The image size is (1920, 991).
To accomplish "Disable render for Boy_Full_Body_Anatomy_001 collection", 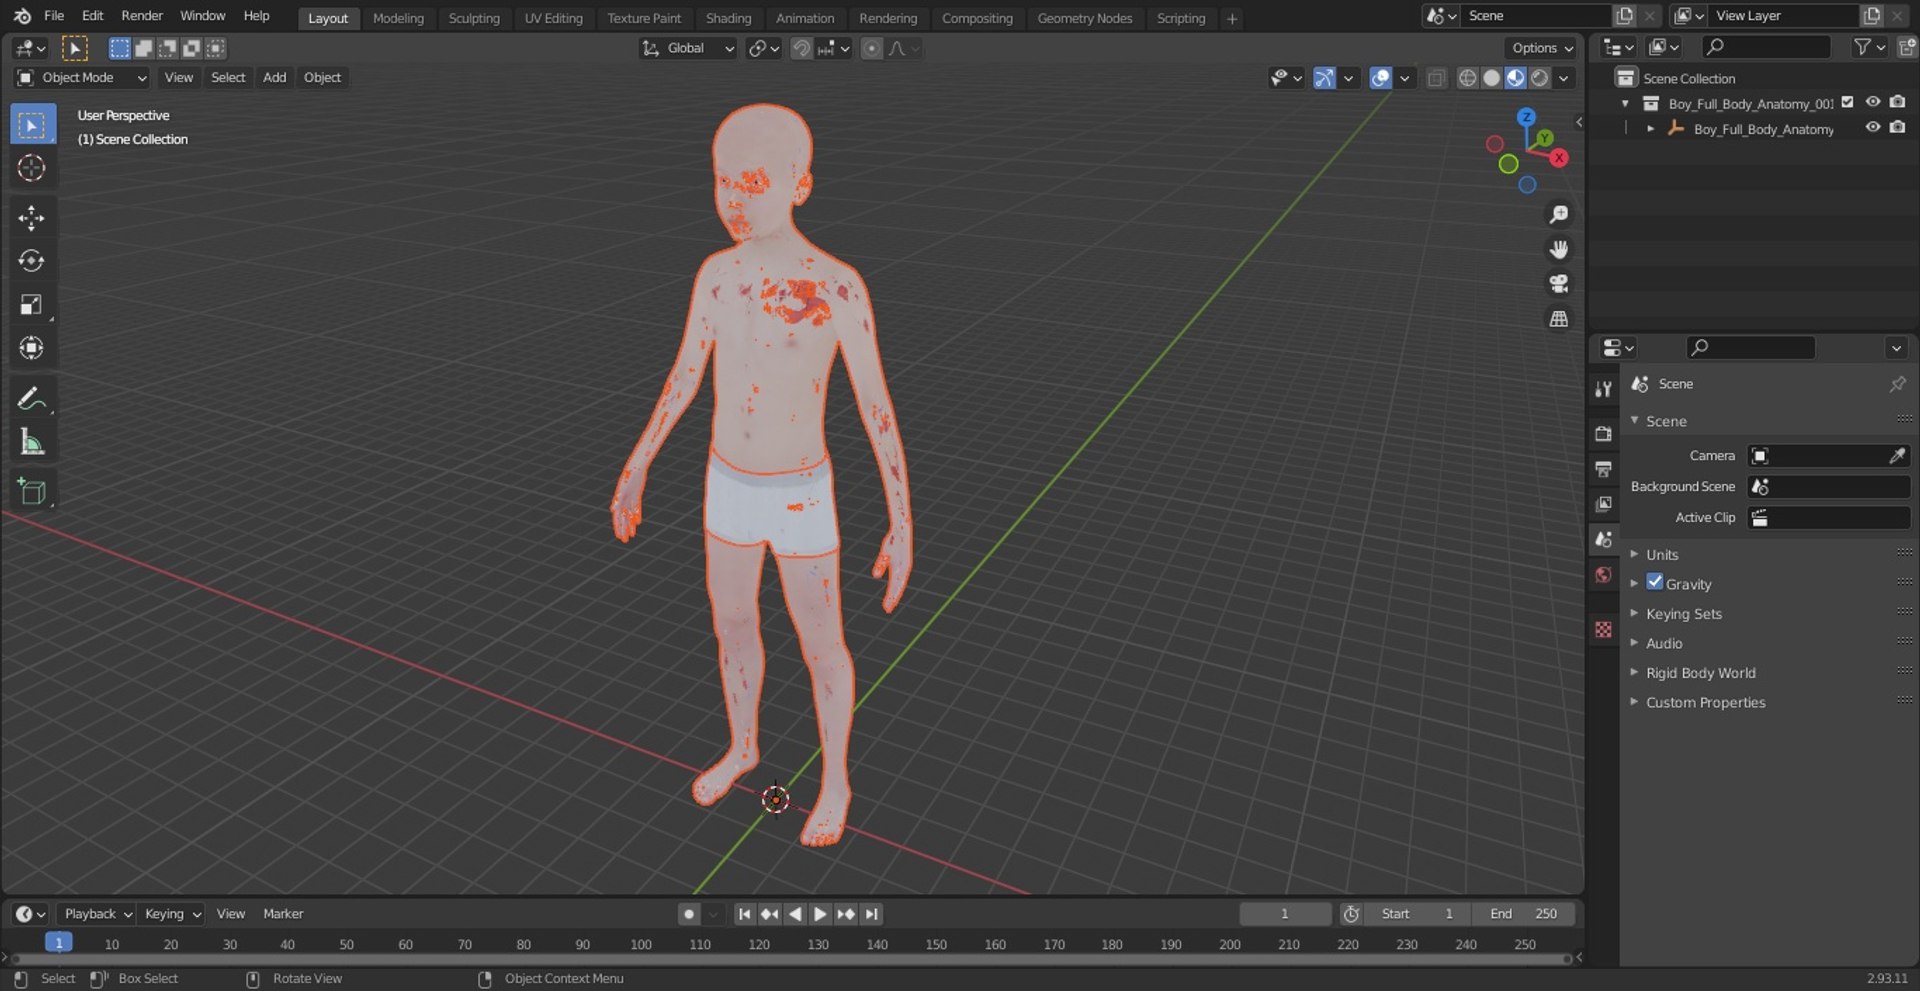I will 1897,102.
